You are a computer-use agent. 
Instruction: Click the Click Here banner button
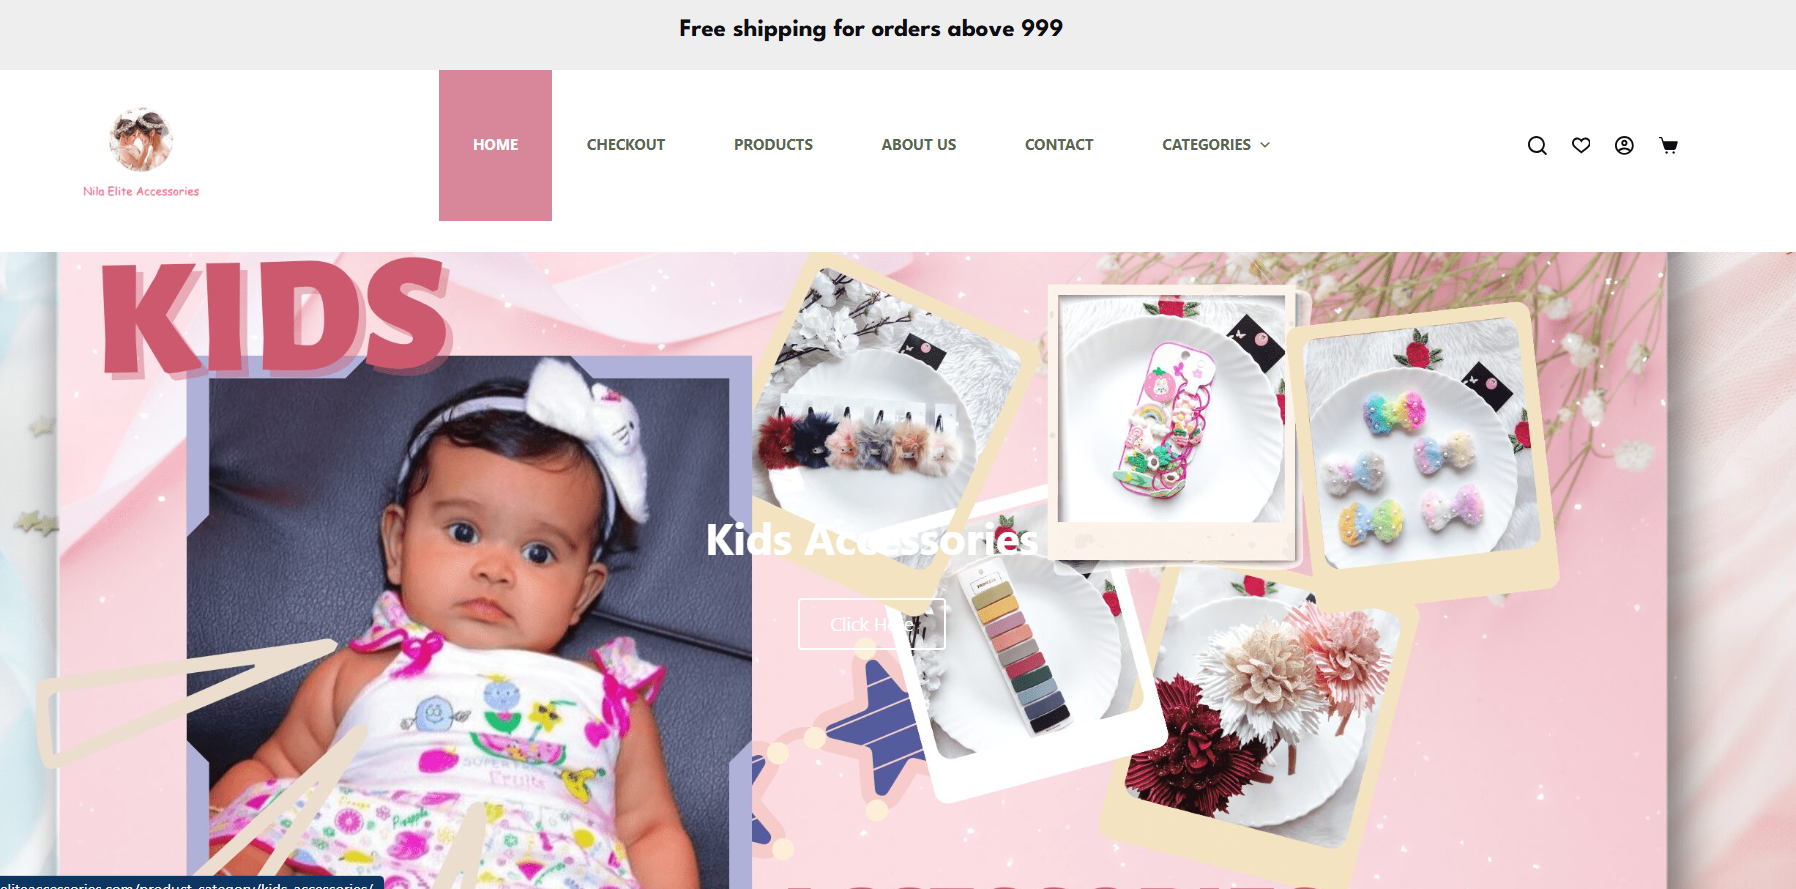coord(872,624)
